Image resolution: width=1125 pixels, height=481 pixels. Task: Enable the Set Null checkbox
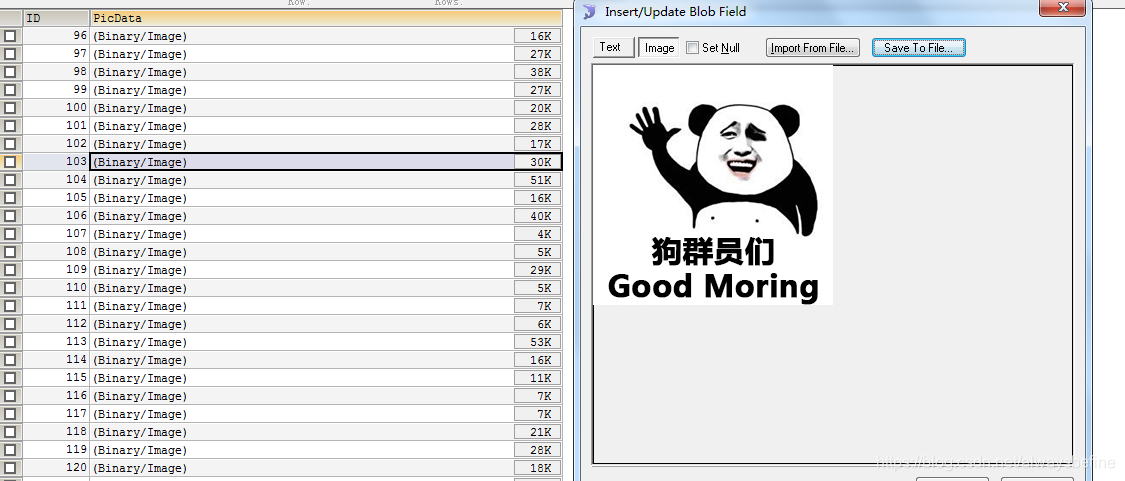[692, 47]
